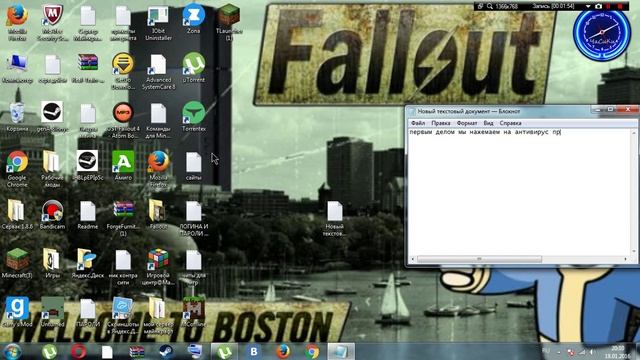Open OST Fallout 4 MP3 file icon
This screenshot has width=640, height=360.
tap(123, 113)
